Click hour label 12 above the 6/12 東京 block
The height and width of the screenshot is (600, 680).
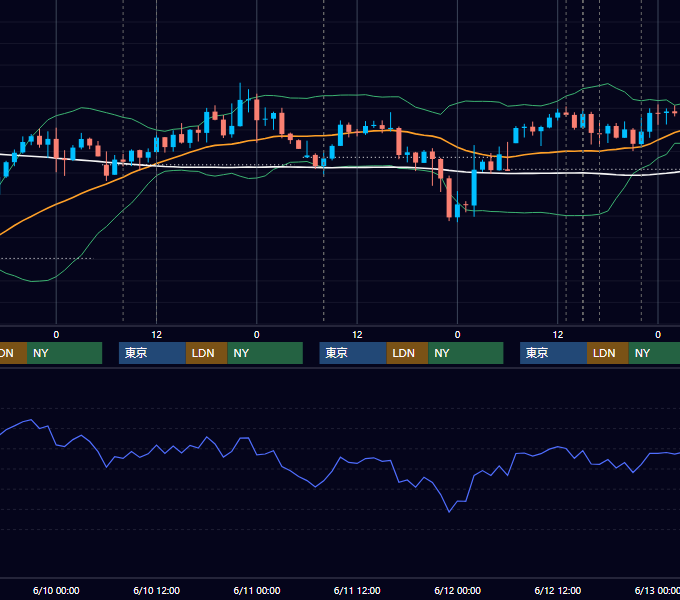pyautogui.click(x=558, y=335)
